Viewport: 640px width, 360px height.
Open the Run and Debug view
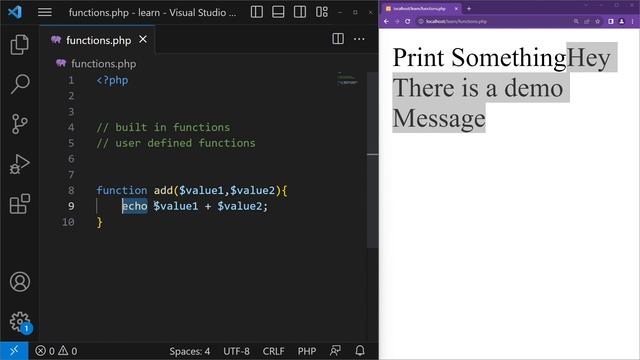pyautogui.click(x=19, y=164)
